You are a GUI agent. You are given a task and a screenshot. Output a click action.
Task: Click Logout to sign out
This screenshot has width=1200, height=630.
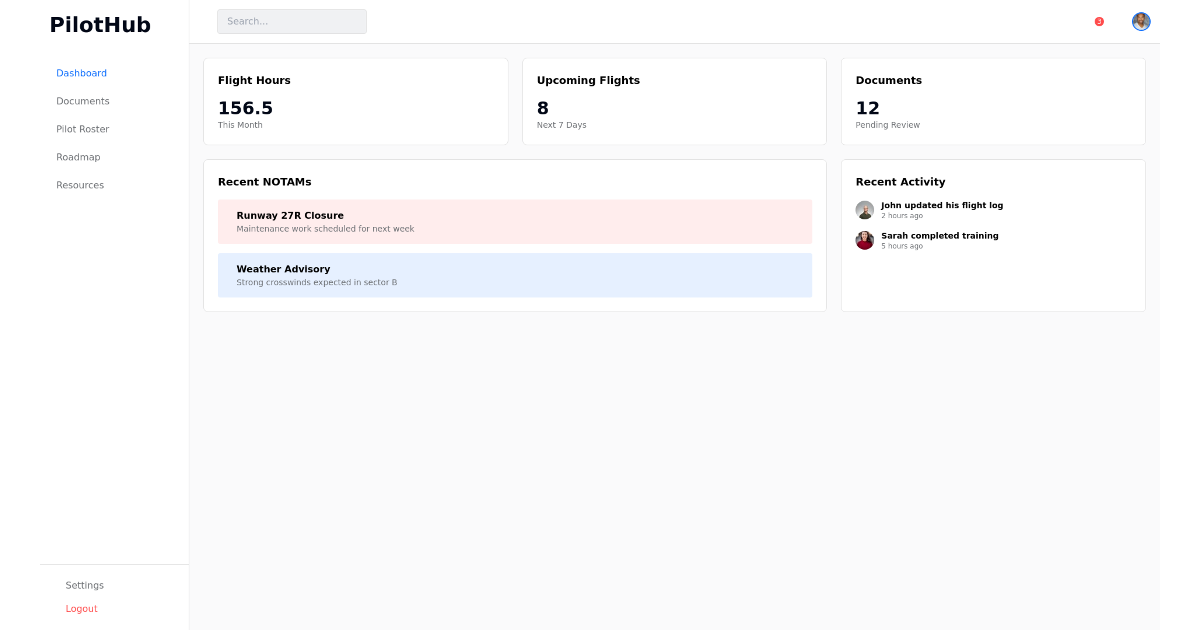pos(81,608)
